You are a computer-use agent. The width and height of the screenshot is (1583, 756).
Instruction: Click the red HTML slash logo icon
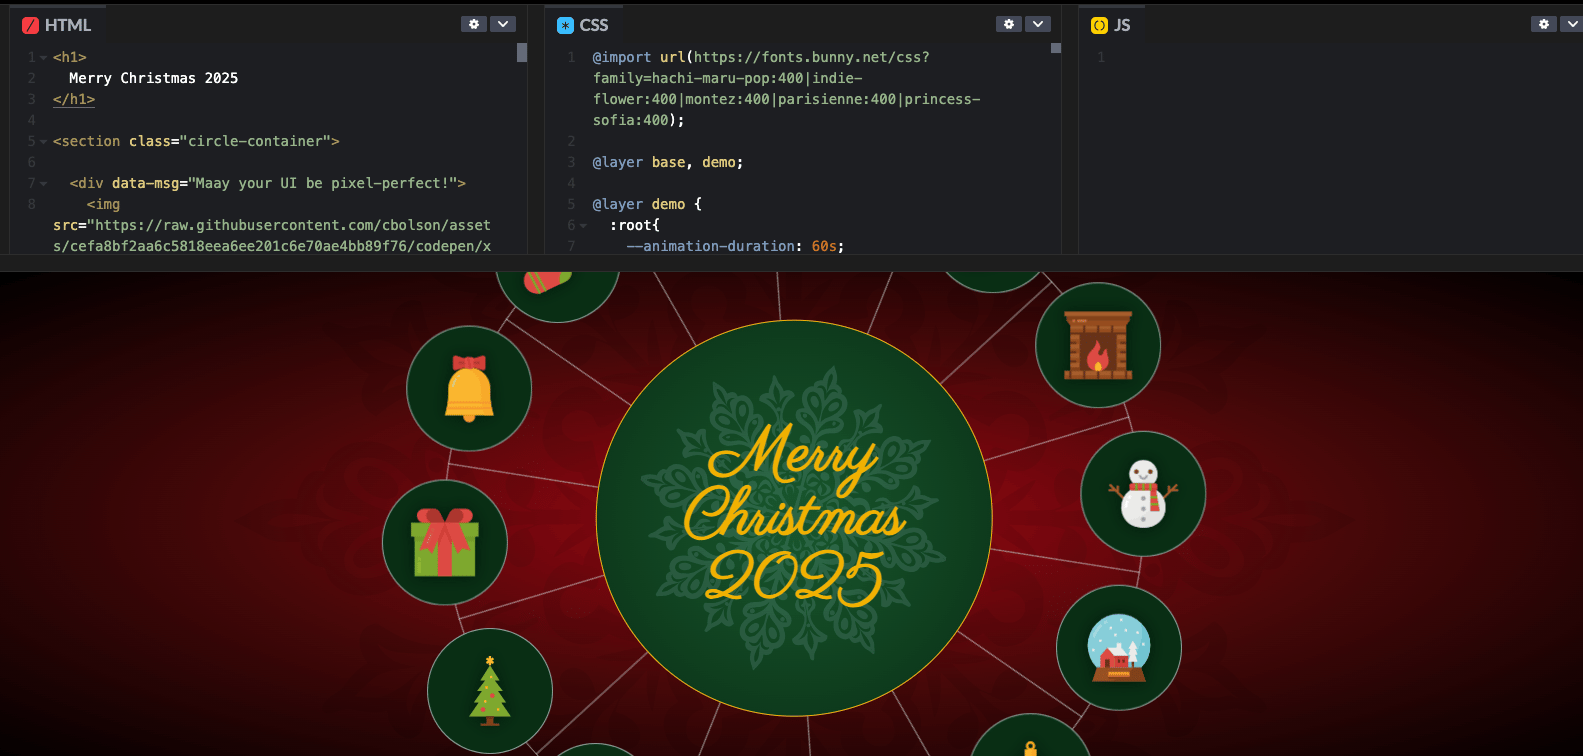30,25
